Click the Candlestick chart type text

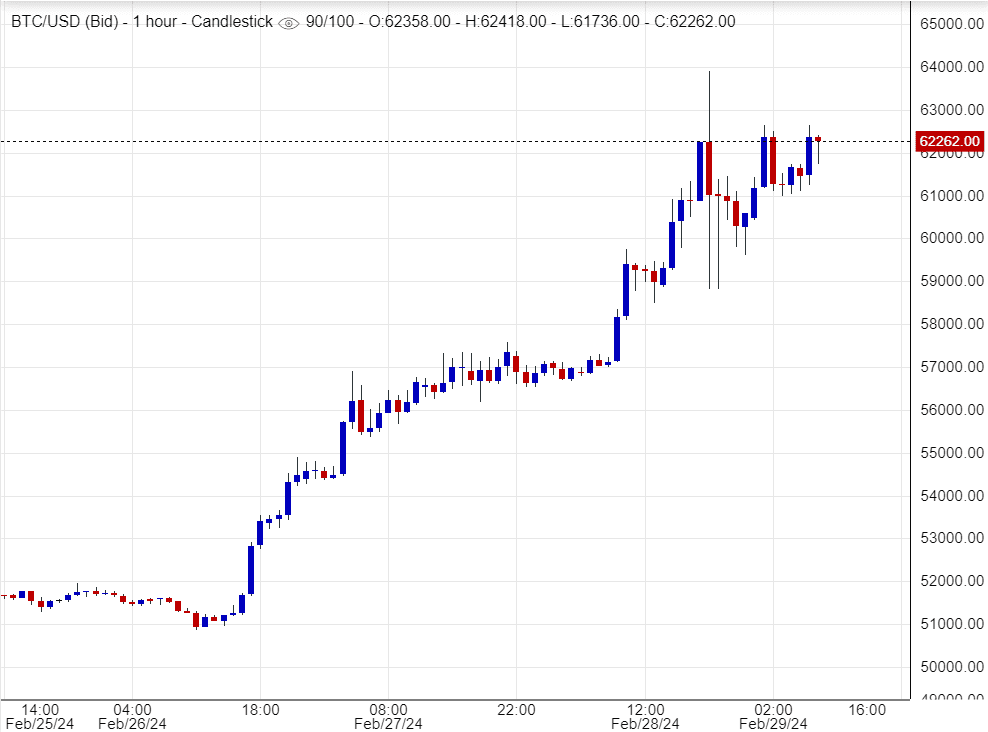[x=230, y=21]
